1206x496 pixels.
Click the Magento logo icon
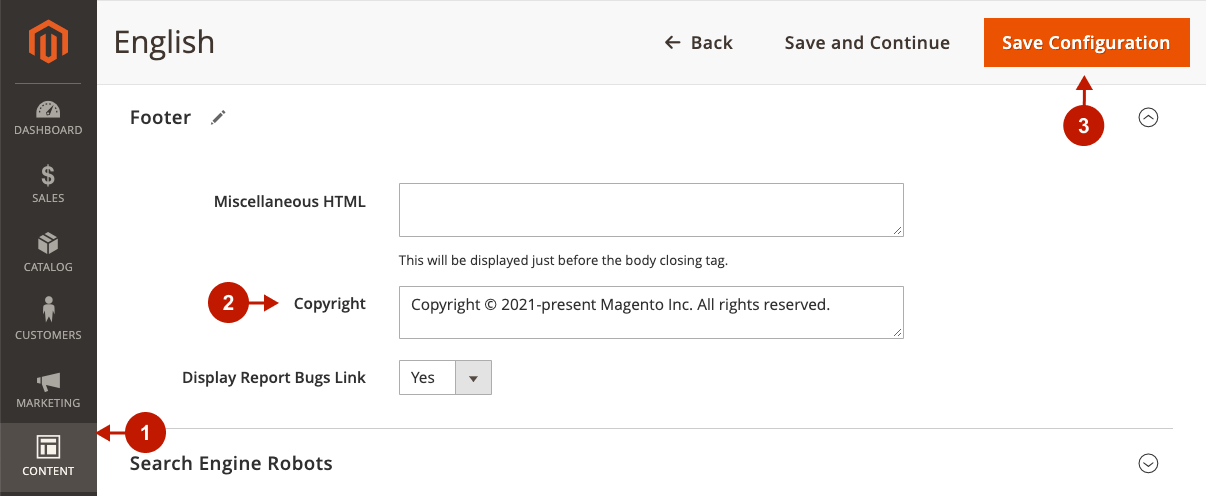click(48, 41)
